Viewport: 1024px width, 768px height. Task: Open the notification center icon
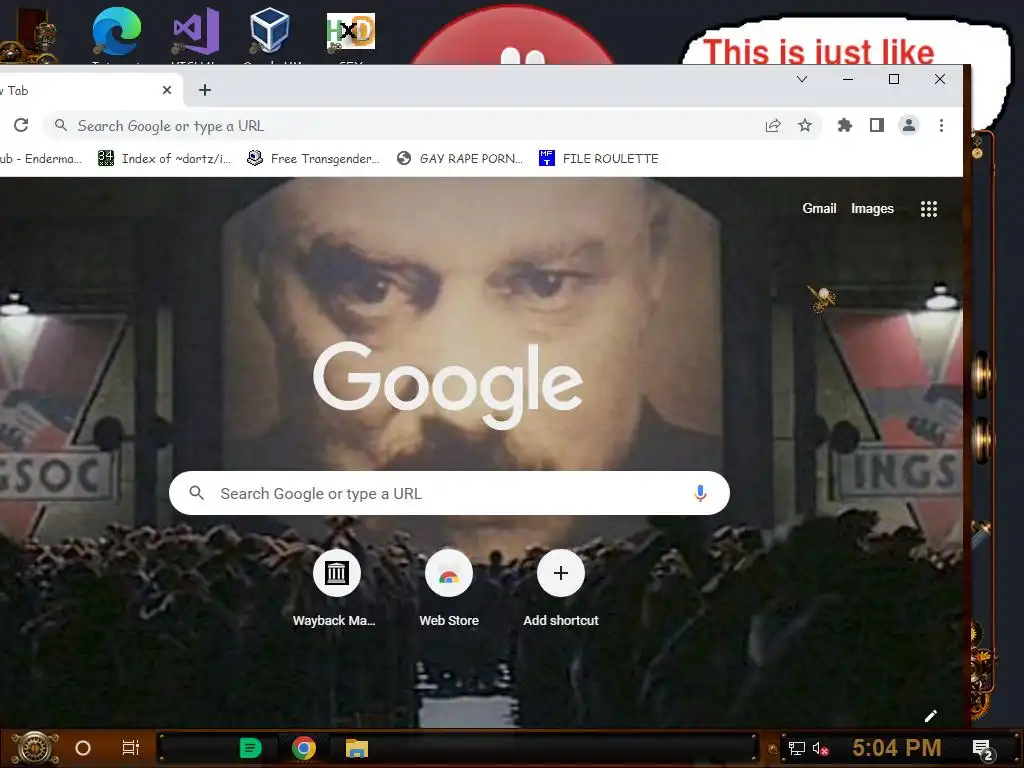click(x=983, y=750)
